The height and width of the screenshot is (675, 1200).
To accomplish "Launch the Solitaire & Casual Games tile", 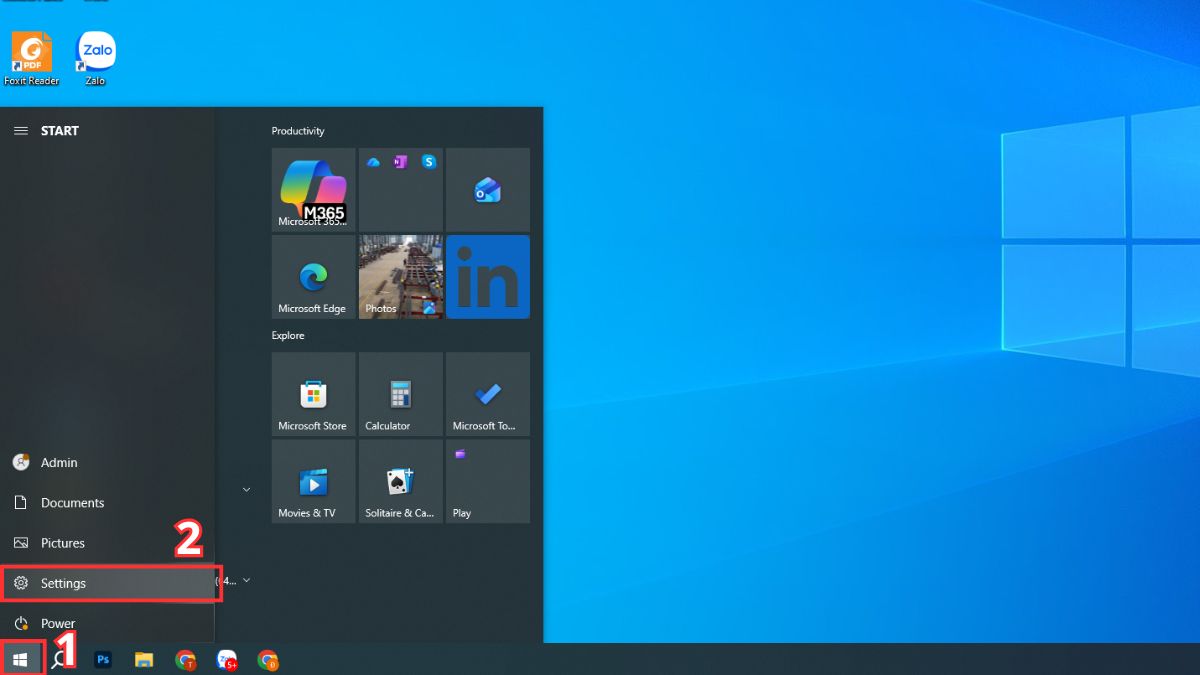I will pyautogui.click(x=401, y=481).
